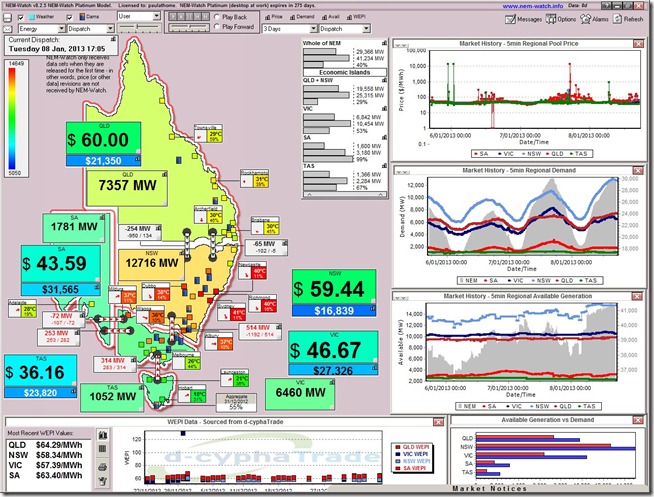Image resolution: width=654 pixels, height=497 pixels.
Task: Click the NSW $59.44 price box
Action: [x=334, y=288]
